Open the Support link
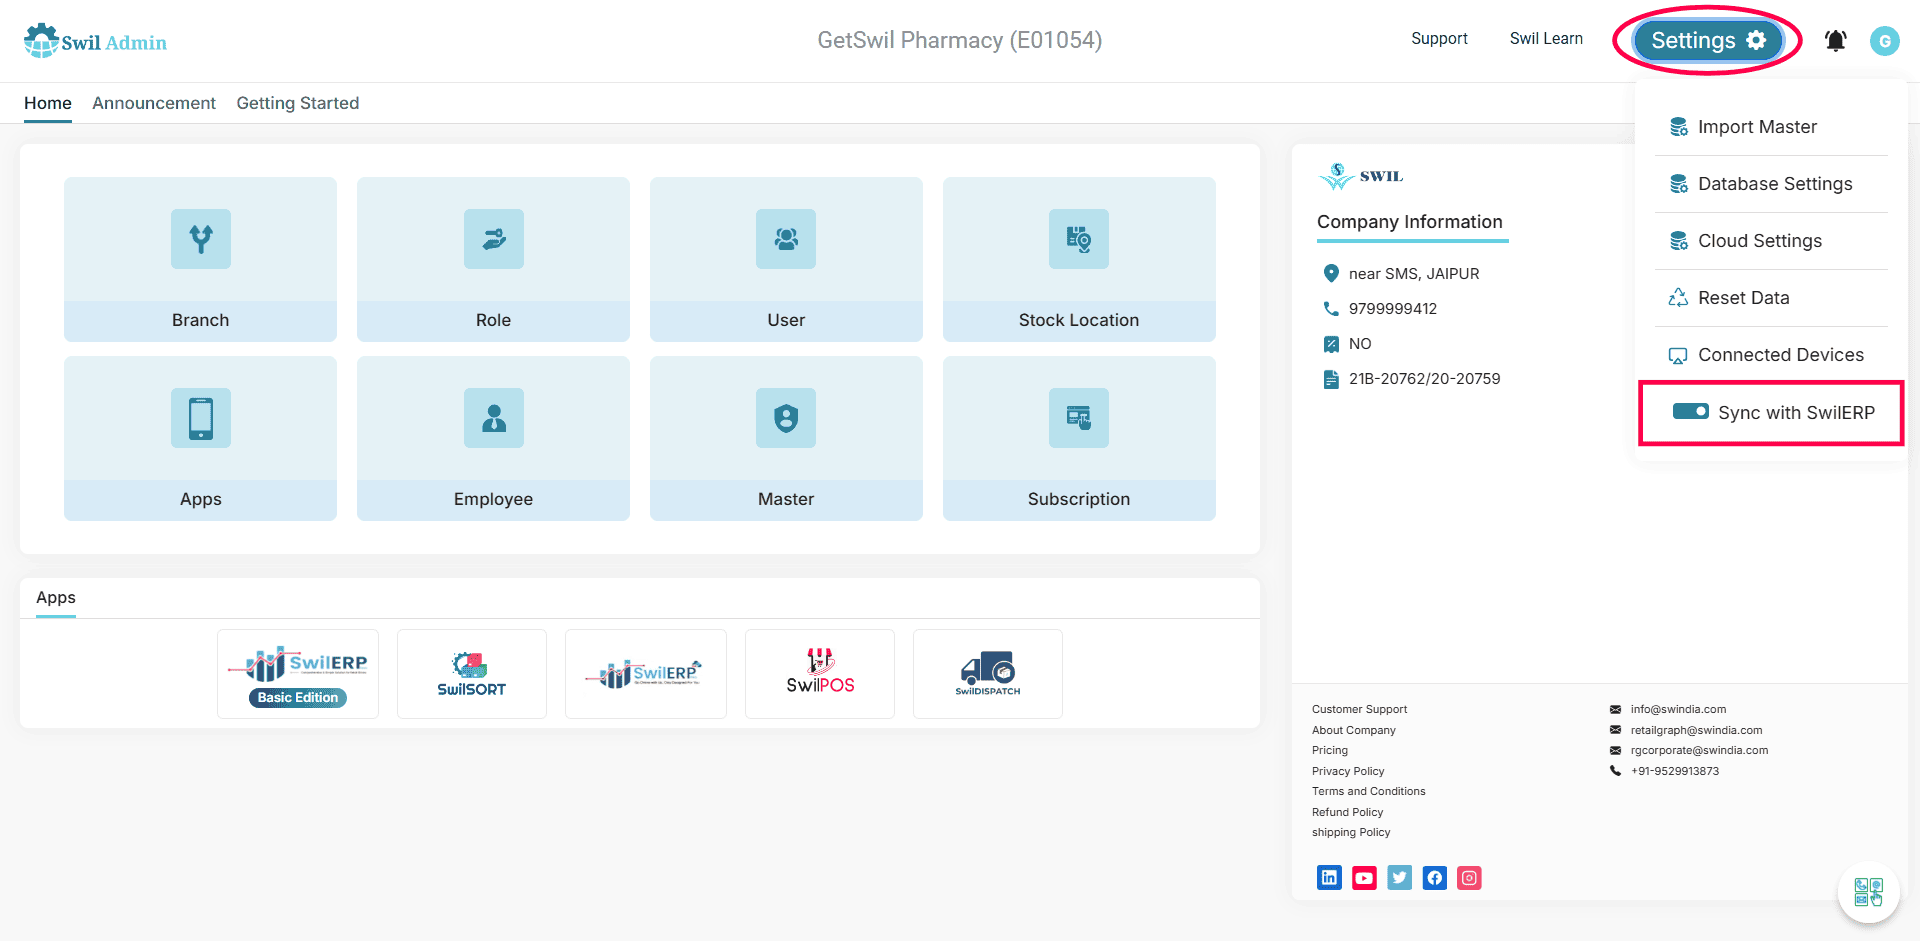Viewport: 1920px width, 941px height. (x=1439, y=39)
